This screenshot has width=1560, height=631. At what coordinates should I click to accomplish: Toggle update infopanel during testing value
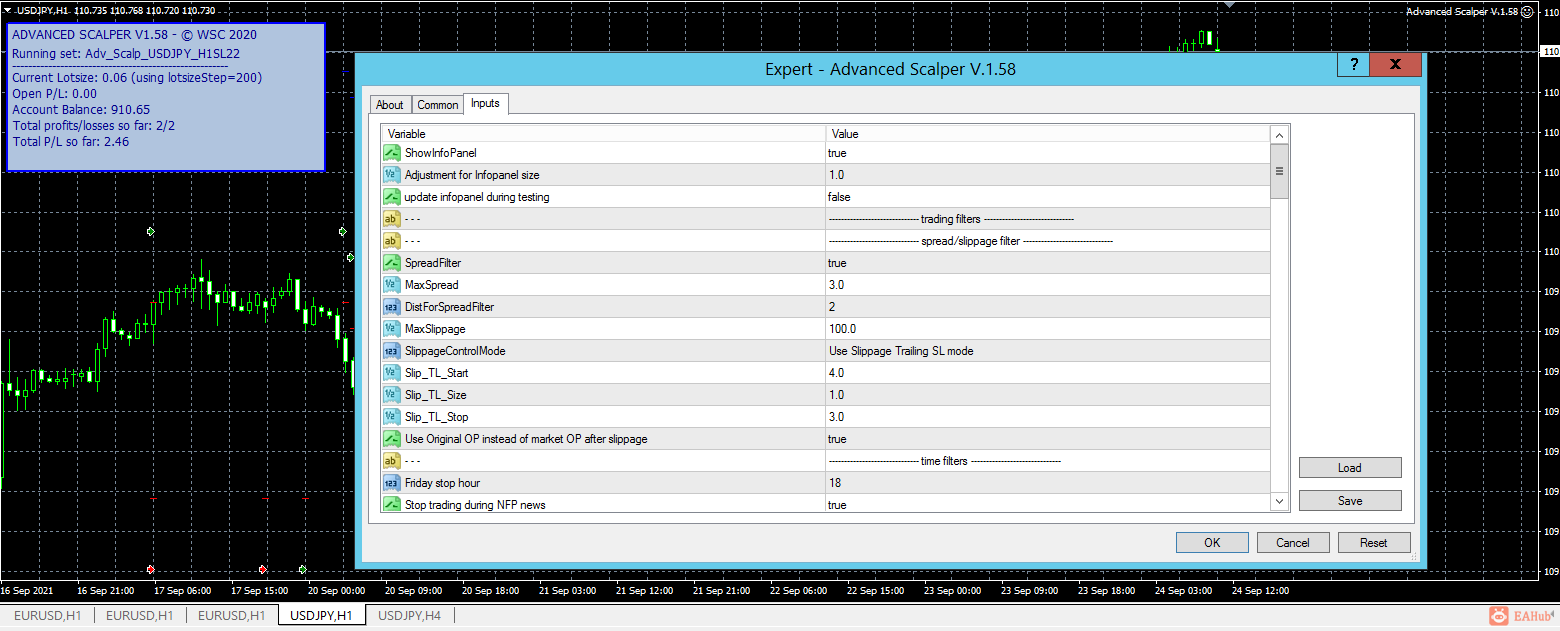1047,197
